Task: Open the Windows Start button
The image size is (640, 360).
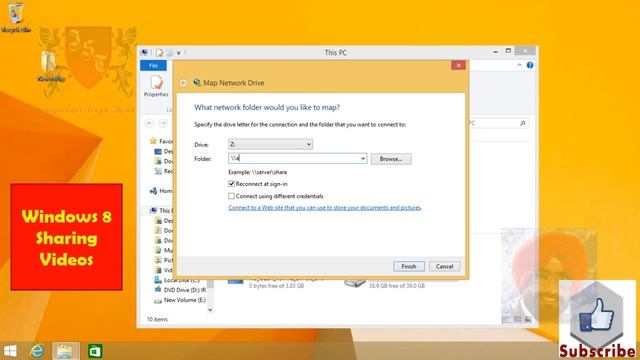Action: 10,351
